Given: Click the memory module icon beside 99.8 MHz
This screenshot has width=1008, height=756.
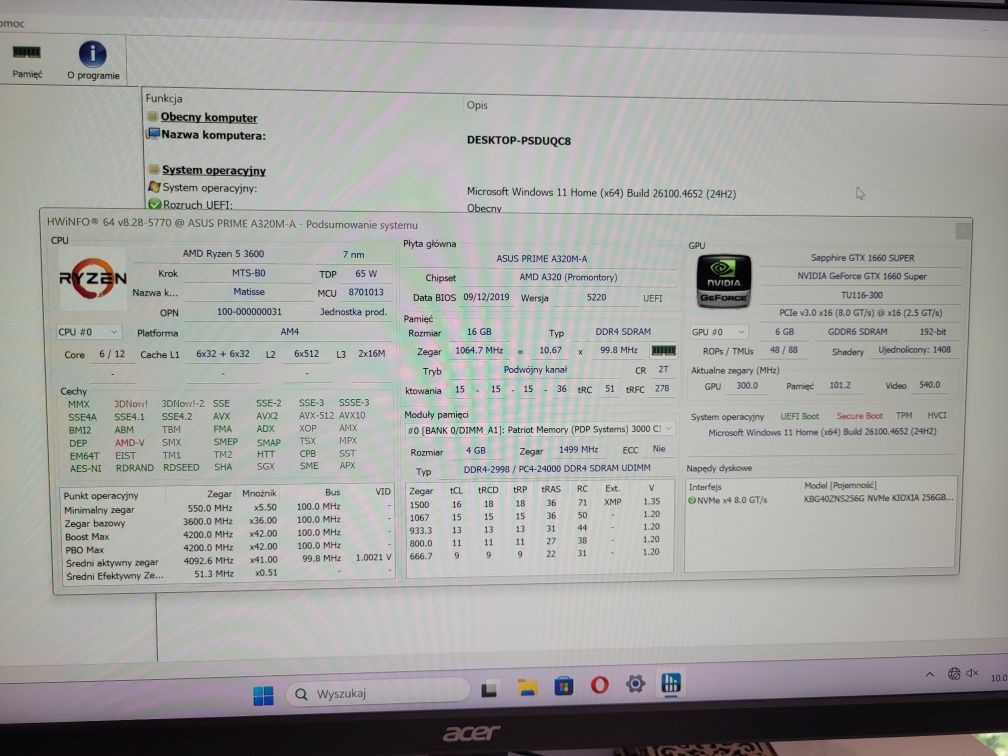Looking at the screenshot, I should coord(663,350).
